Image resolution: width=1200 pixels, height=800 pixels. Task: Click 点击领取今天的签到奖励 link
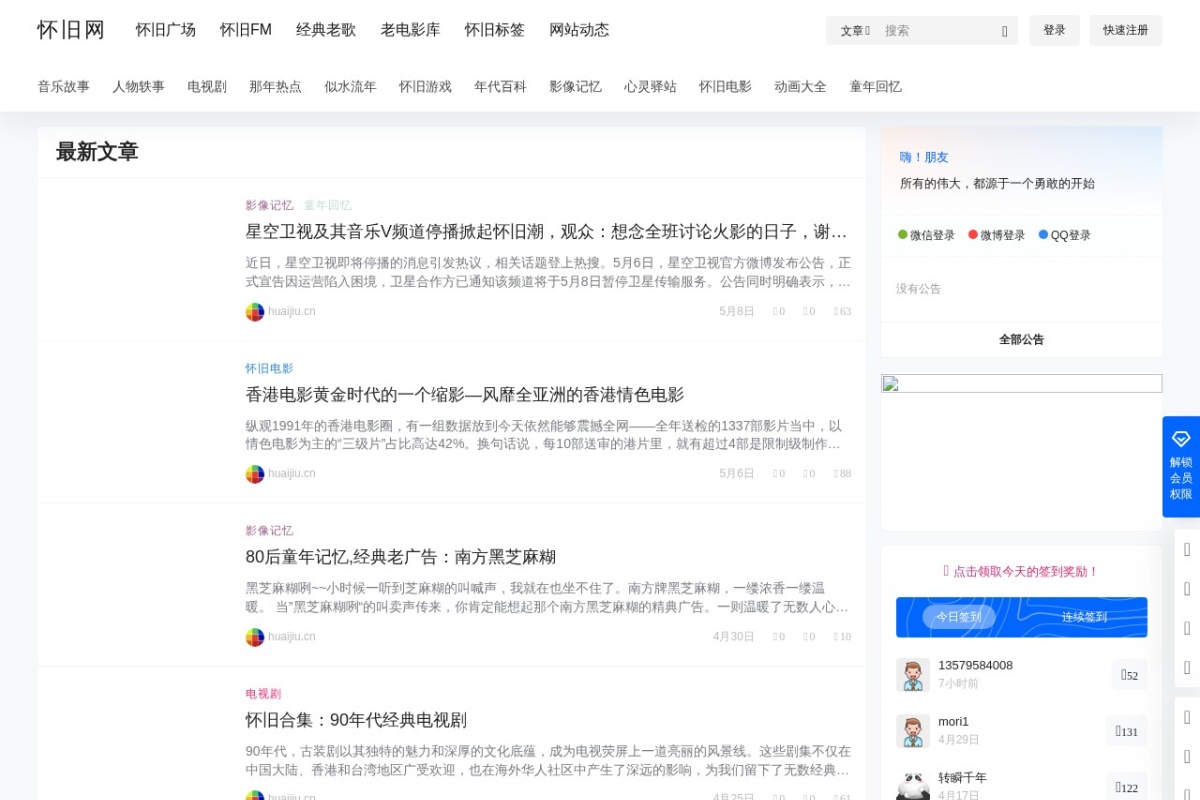click(1021, 572)
